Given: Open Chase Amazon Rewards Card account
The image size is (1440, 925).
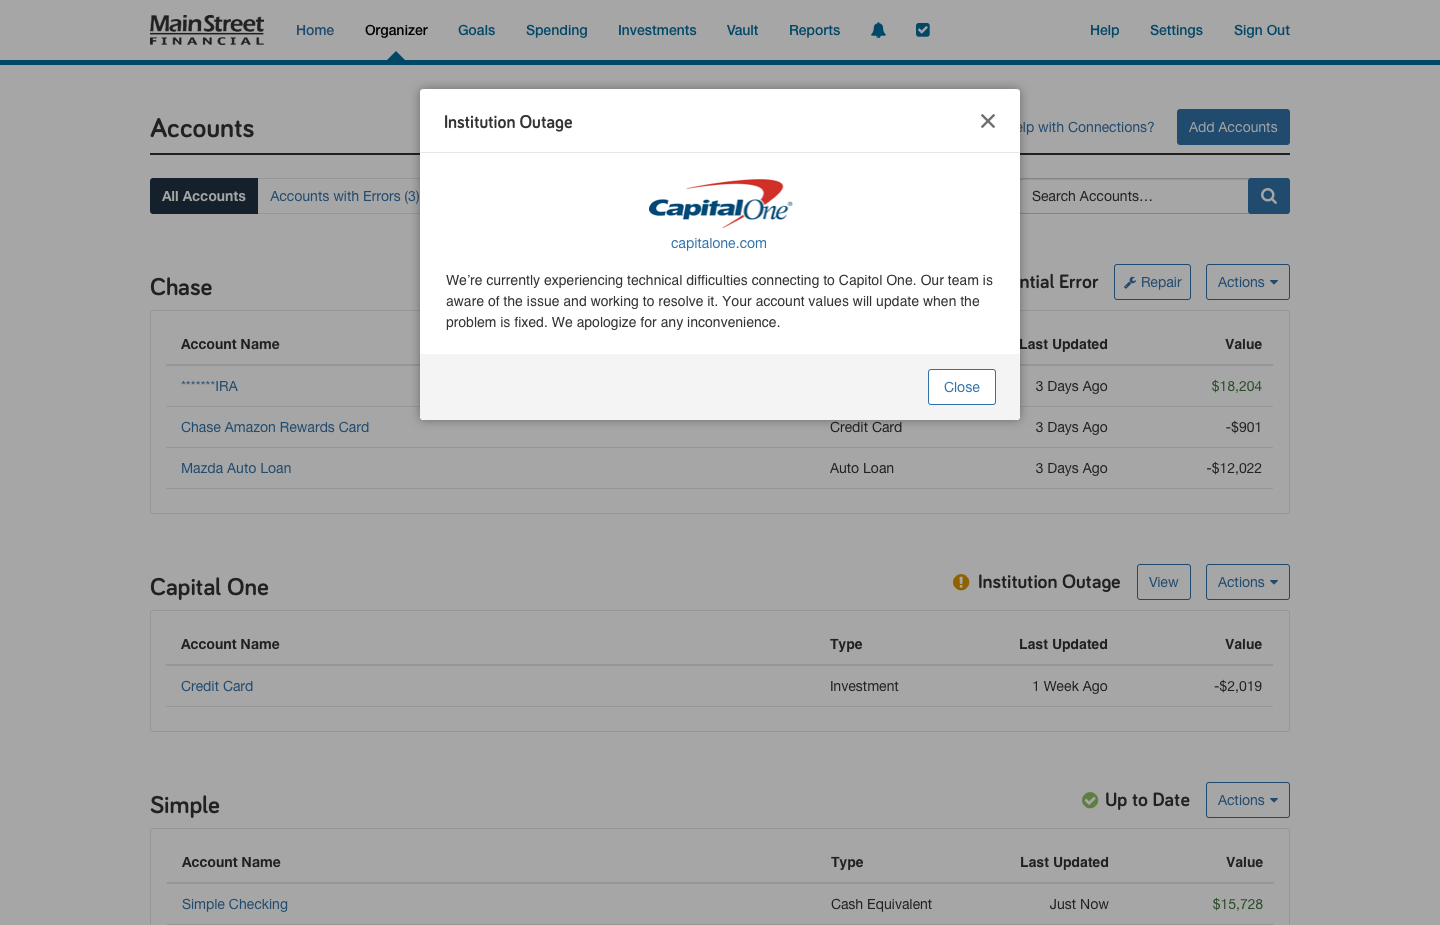Looking at the screenshot, I should pyautogui.click(x=275, y=427).
